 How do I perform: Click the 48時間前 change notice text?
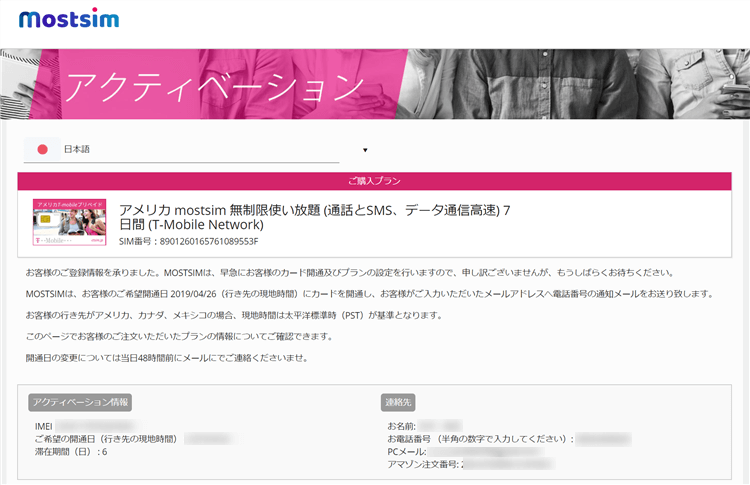point(166,357)
